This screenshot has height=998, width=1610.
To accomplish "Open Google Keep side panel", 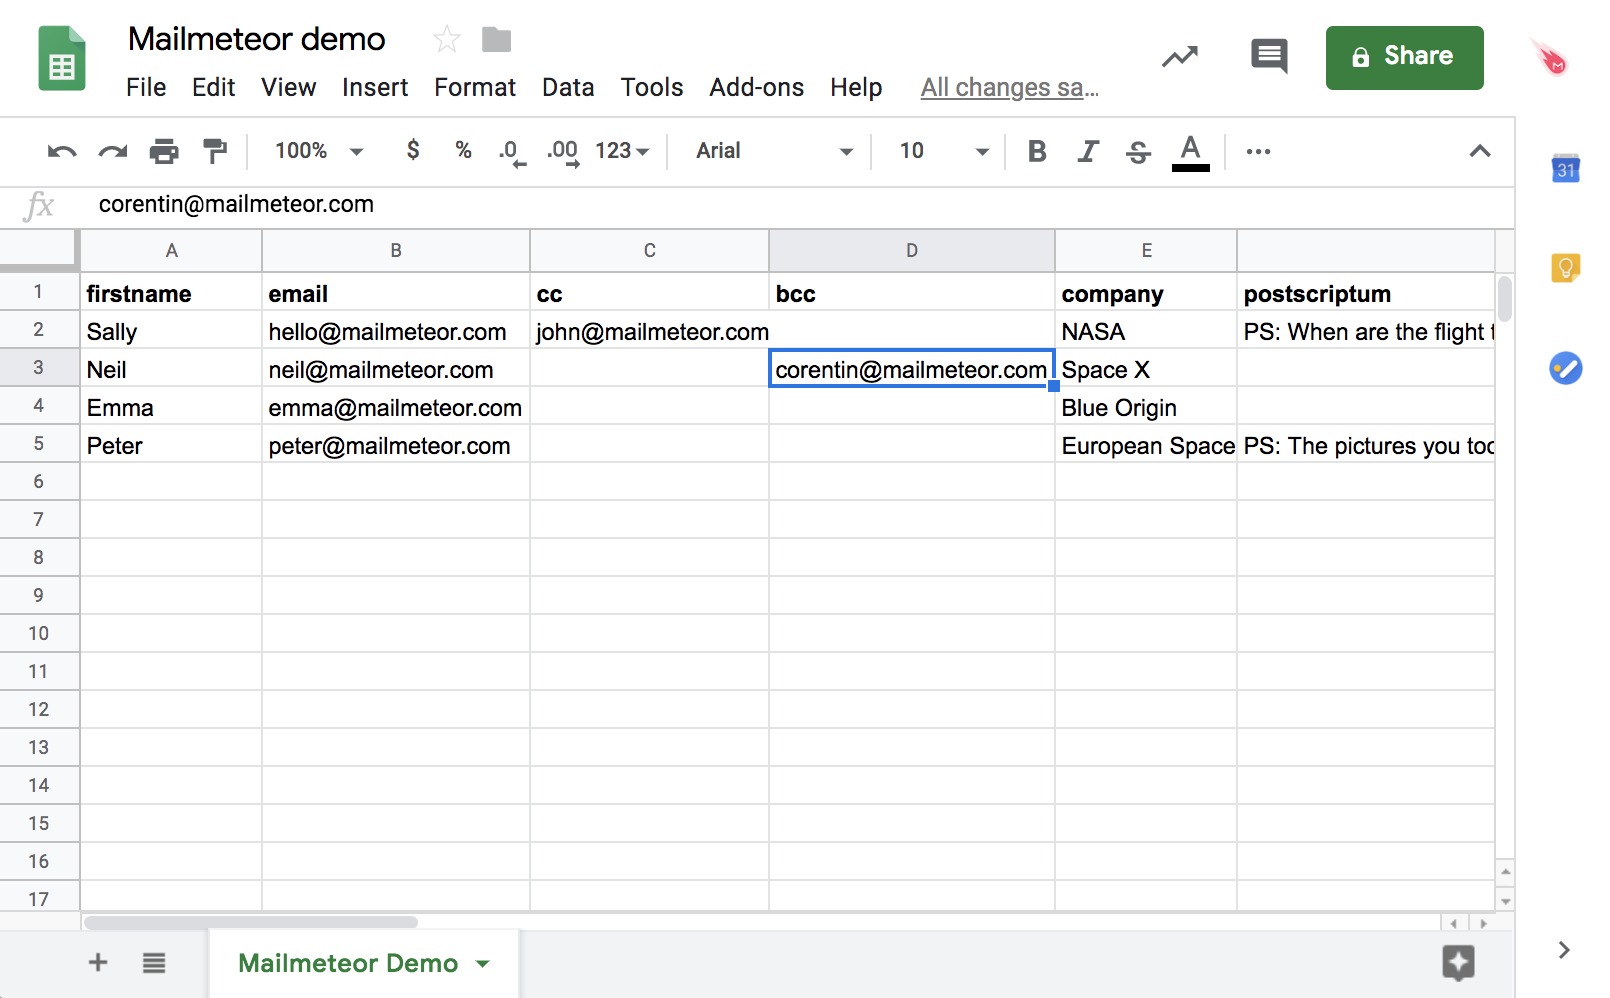I will (1565, 268).
